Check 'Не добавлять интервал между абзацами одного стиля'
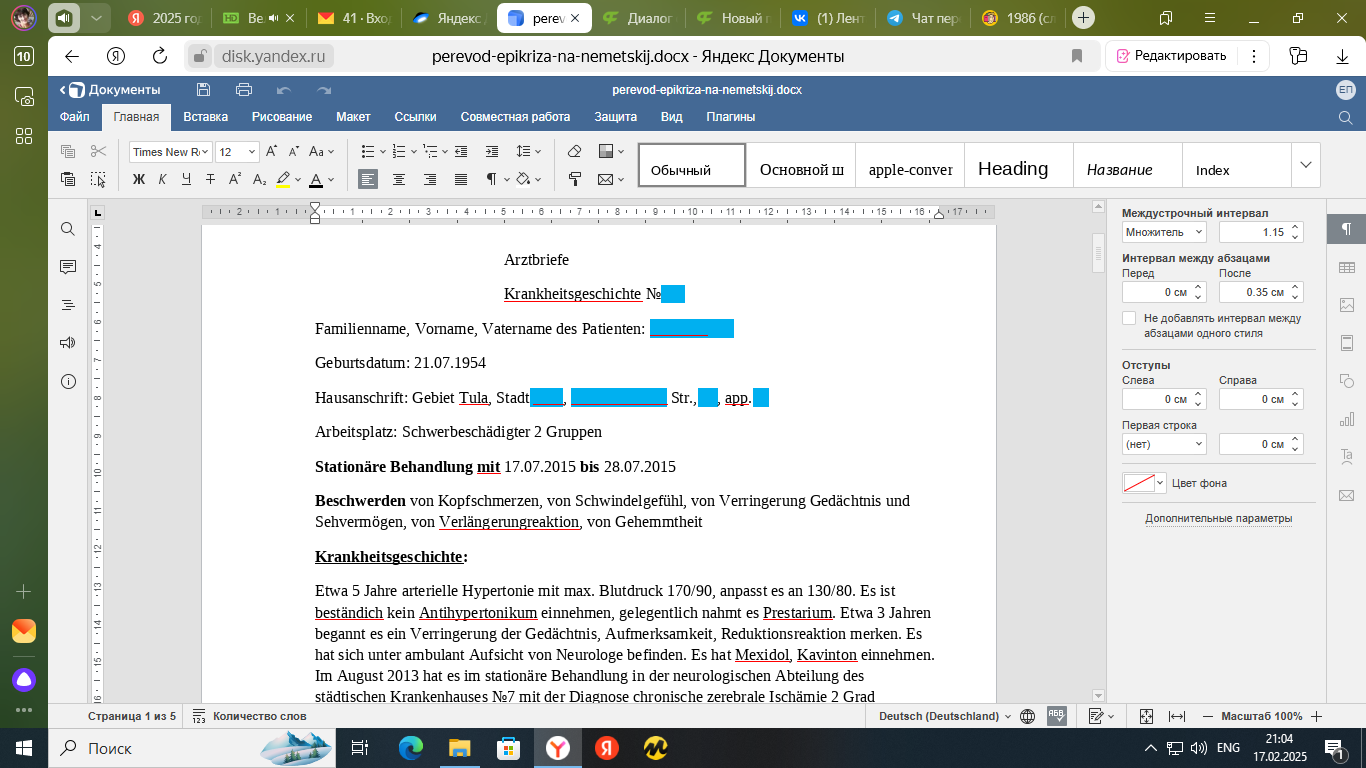Screen dimensions: 1366x768 (x=1129, y=318)
